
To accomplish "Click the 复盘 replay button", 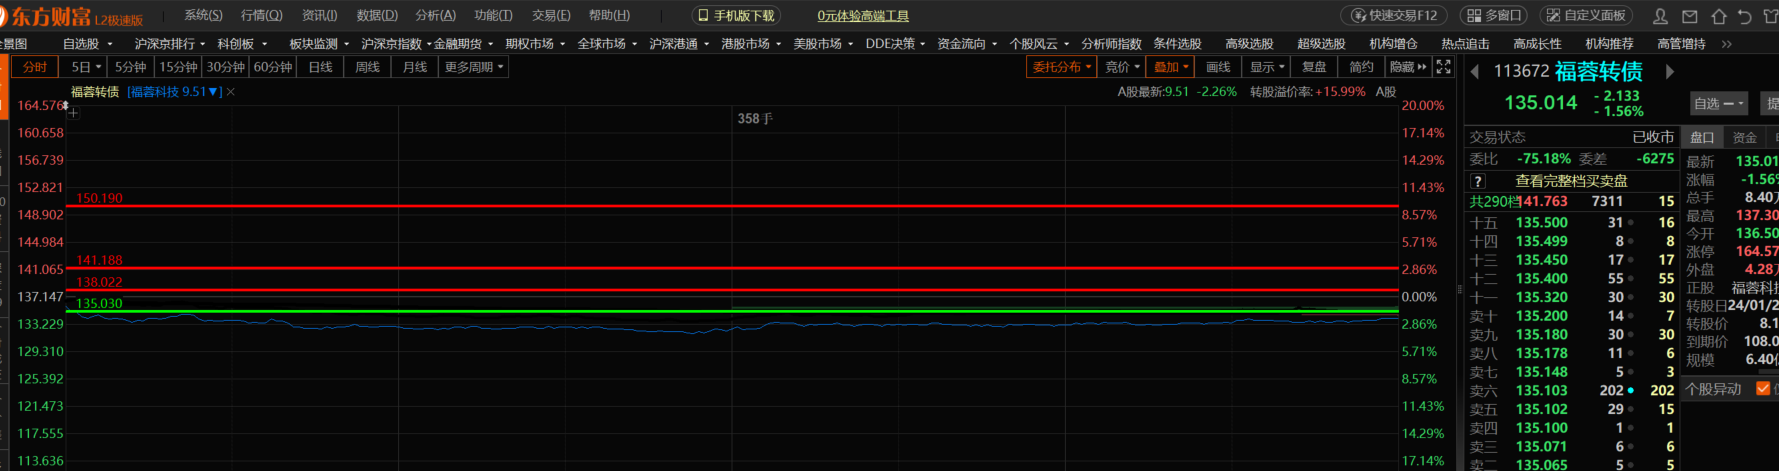I will coord(1314,67).
